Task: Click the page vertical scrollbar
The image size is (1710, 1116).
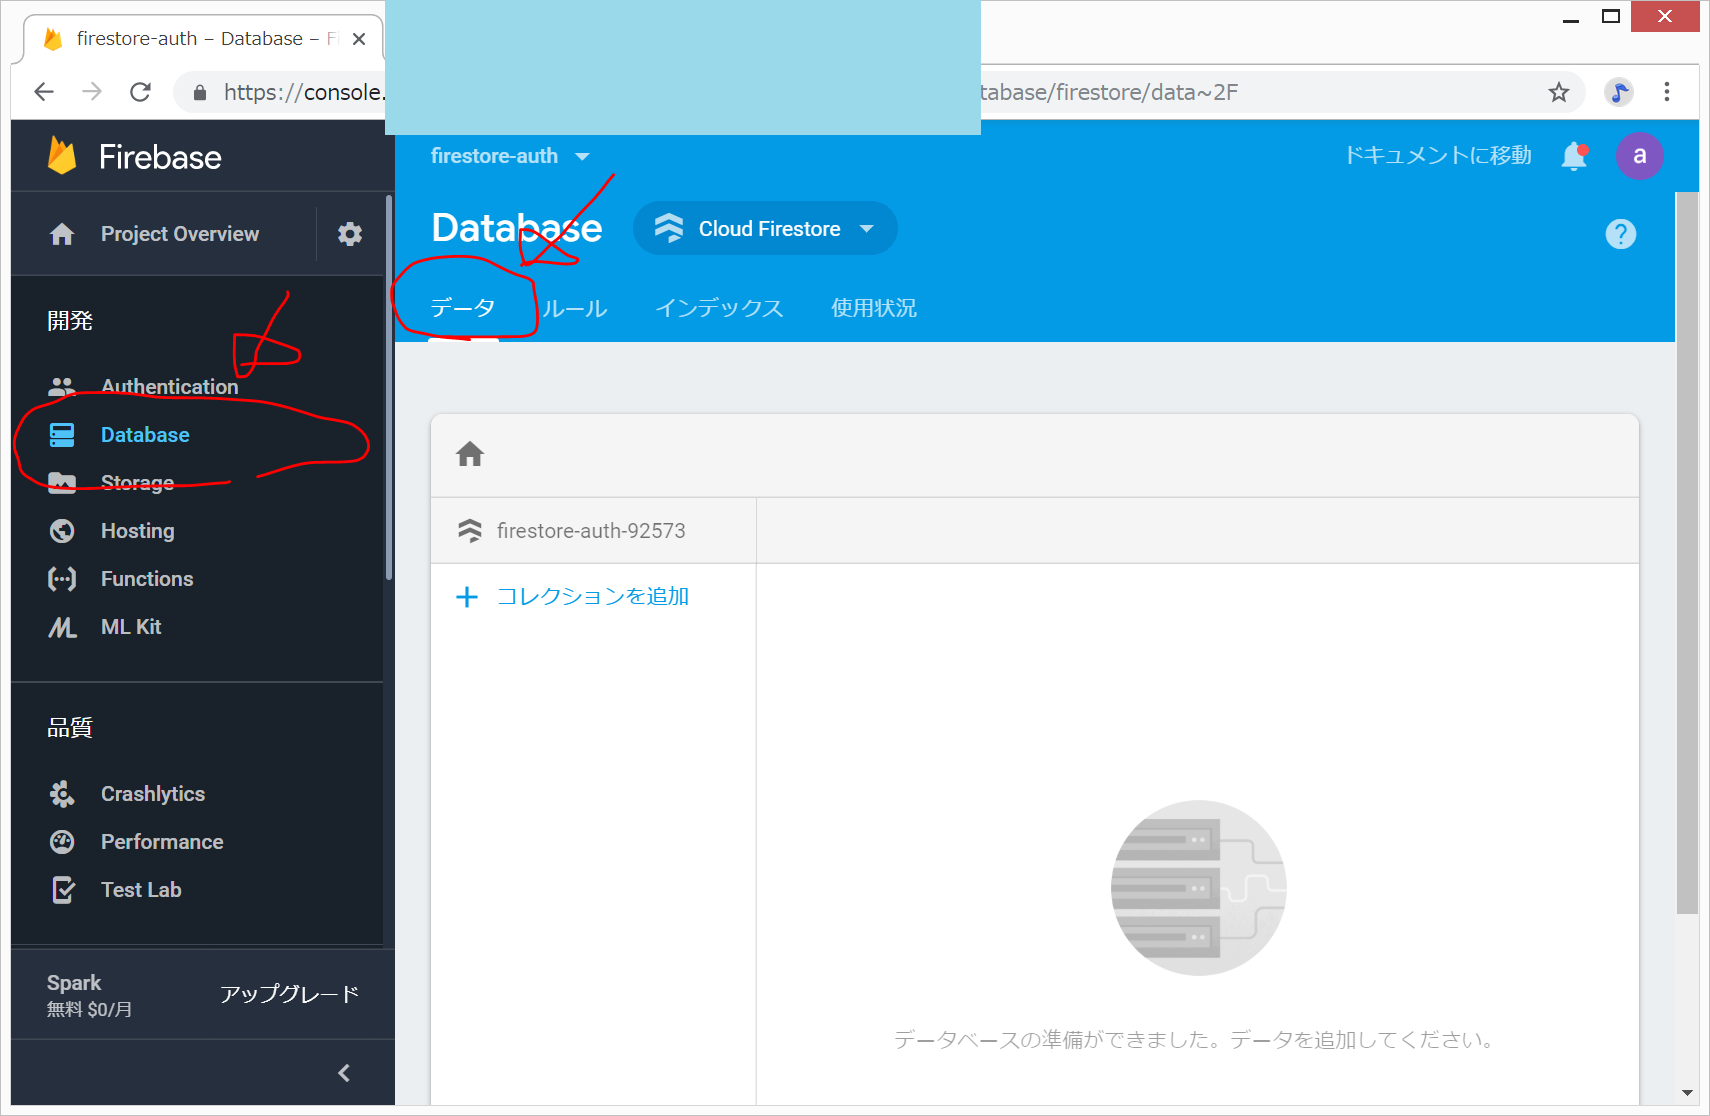Action: coord(1687,552)
